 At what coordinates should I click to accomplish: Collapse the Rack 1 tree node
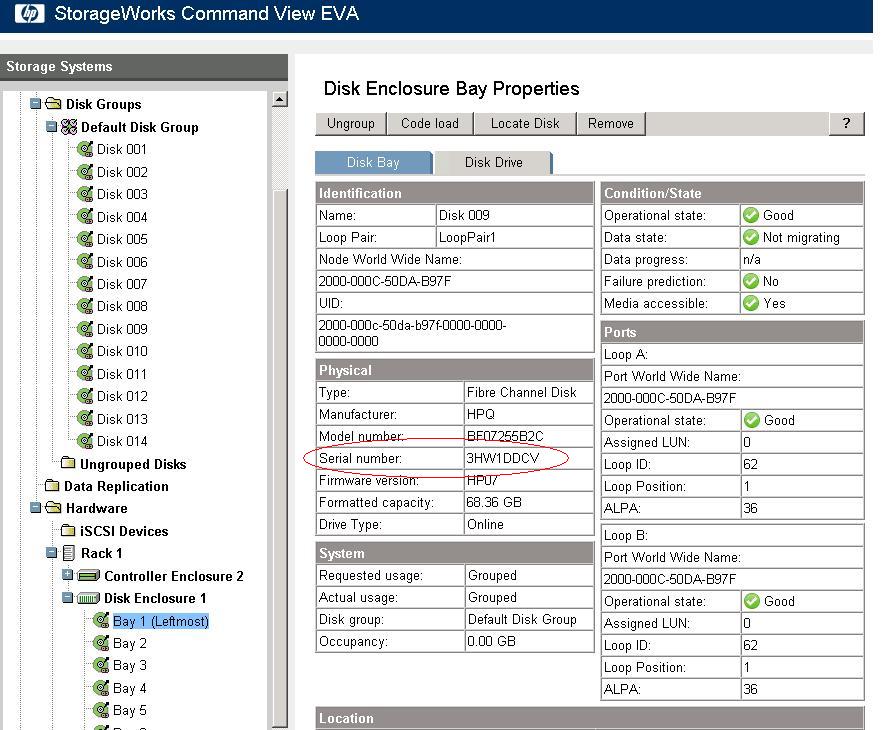51,553
